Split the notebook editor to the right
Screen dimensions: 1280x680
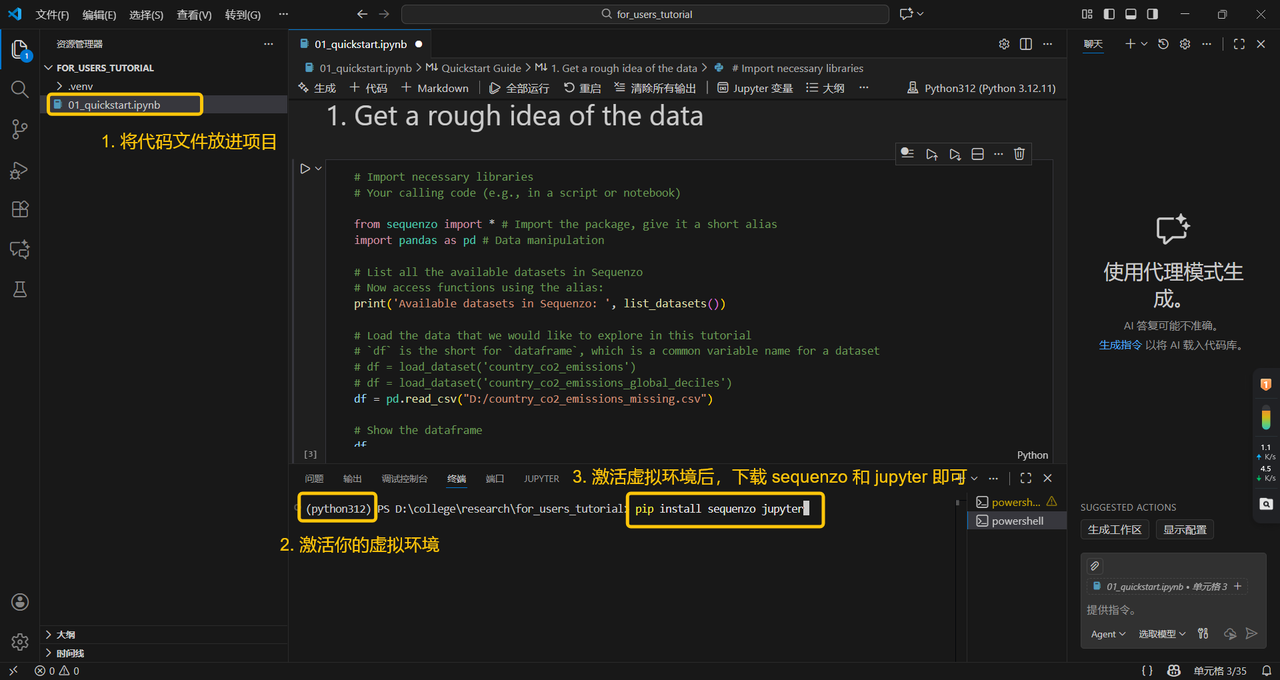[x=1026, y=44]
